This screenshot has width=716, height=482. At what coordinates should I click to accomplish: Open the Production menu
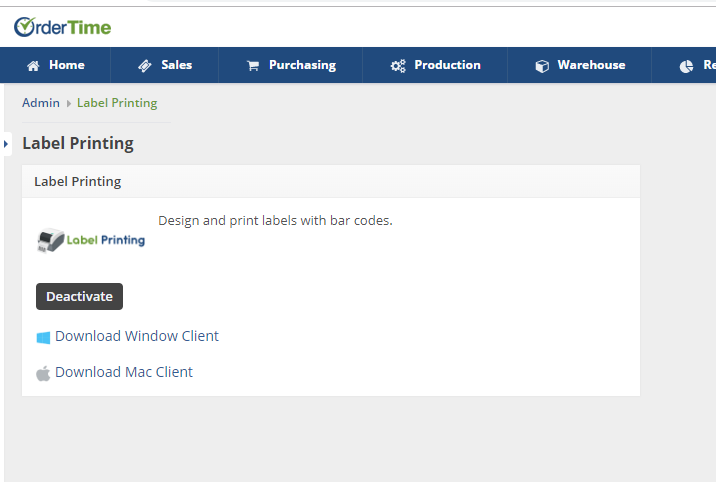435,65
